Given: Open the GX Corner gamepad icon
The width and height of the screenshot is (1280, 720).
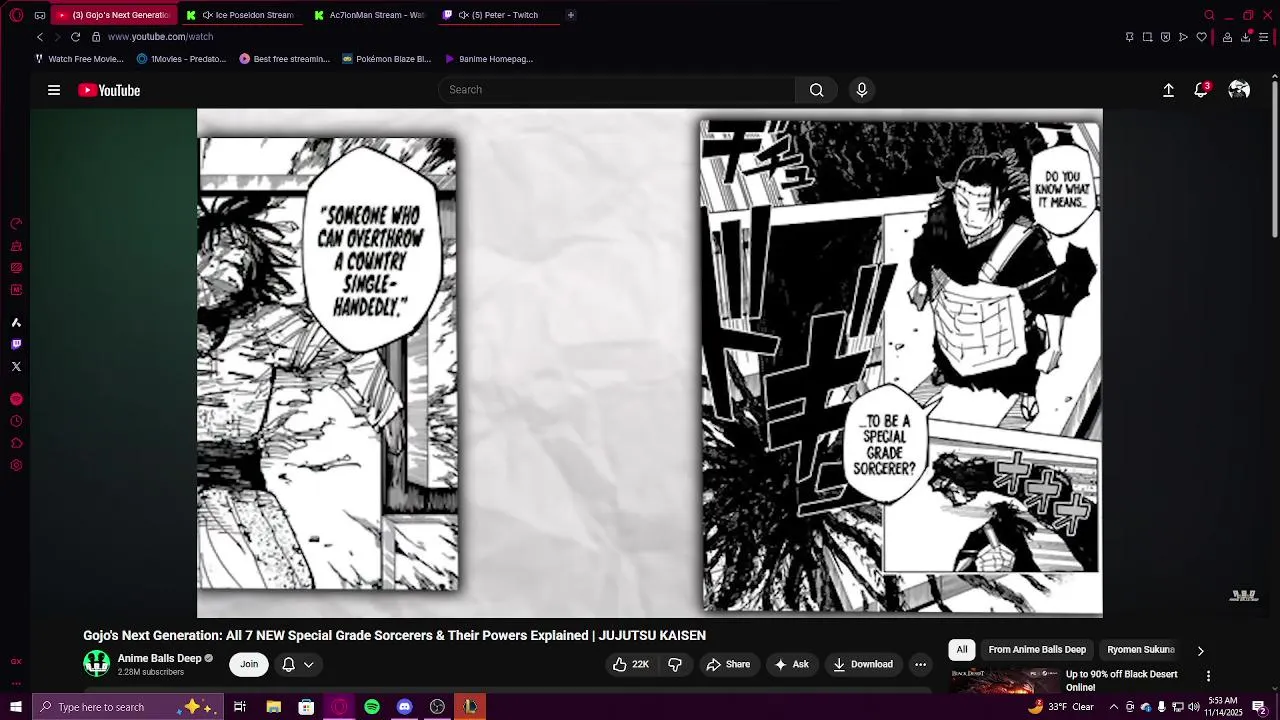Looking at the screenshot, I should (x=39, y=15).
